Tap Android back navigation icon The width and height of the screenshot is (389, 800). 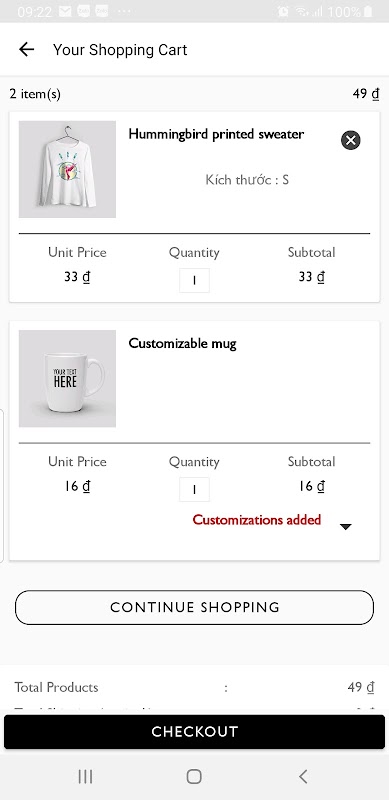303,777
